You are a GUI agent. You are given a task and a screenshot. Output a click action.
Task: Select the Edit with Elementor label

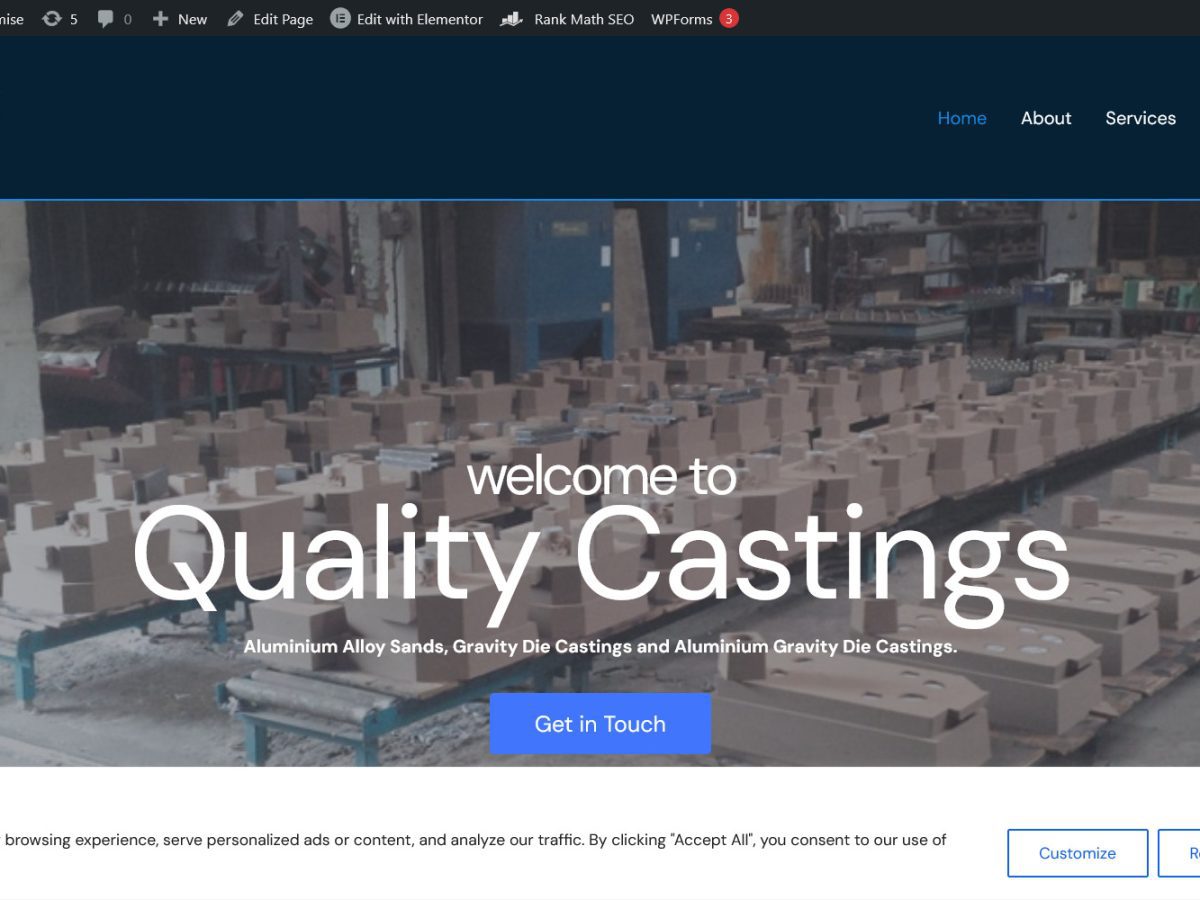419,19
